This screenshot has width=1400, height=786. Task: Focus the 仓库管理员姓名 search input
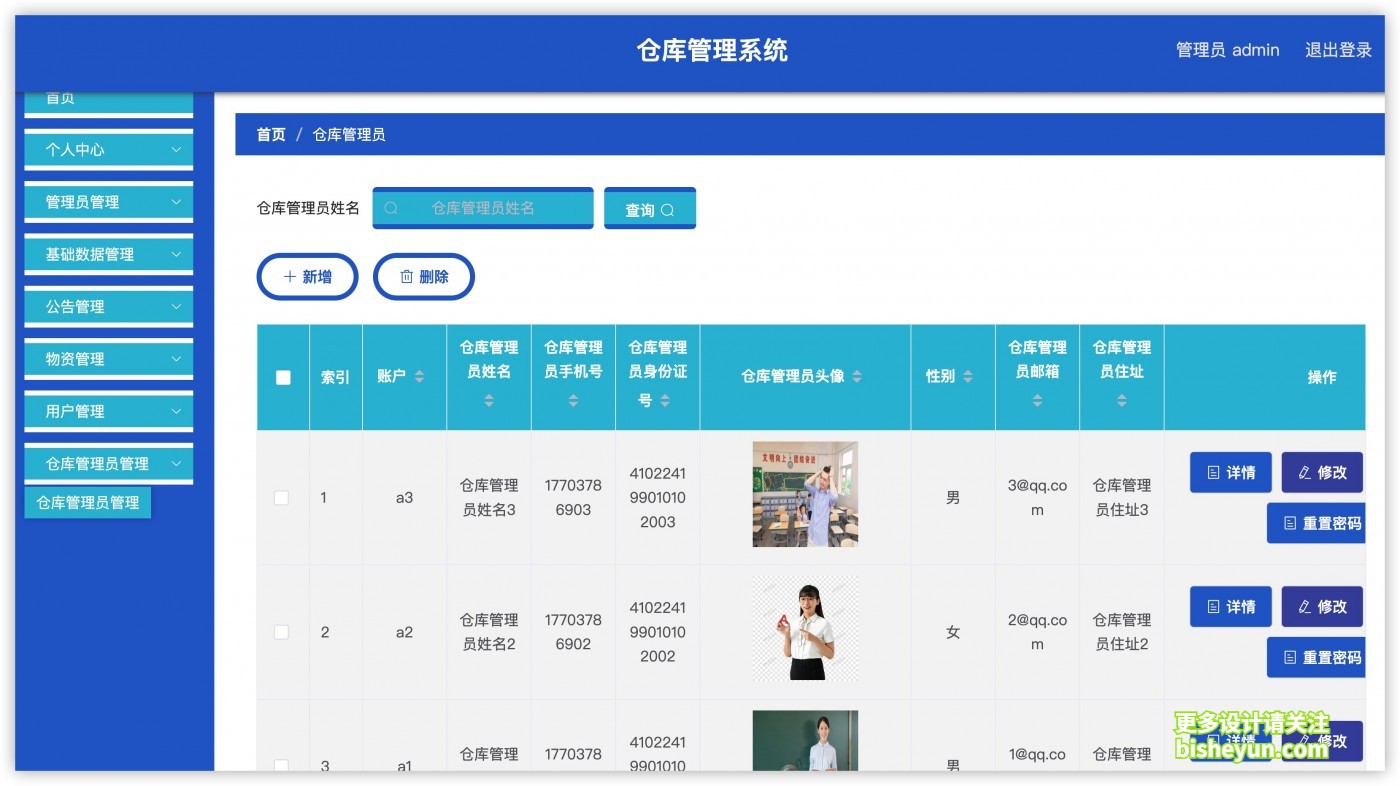[x=483, y=208]
